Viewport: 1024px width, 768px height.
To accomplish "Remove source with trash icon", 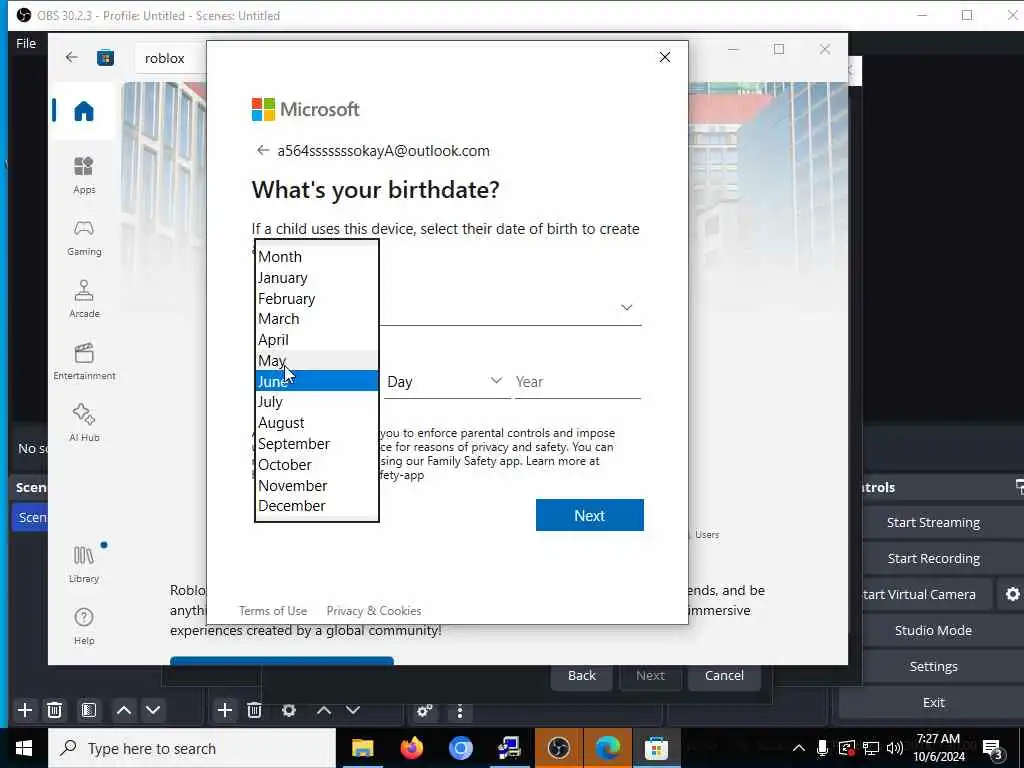I will click(x=255, y=710).
